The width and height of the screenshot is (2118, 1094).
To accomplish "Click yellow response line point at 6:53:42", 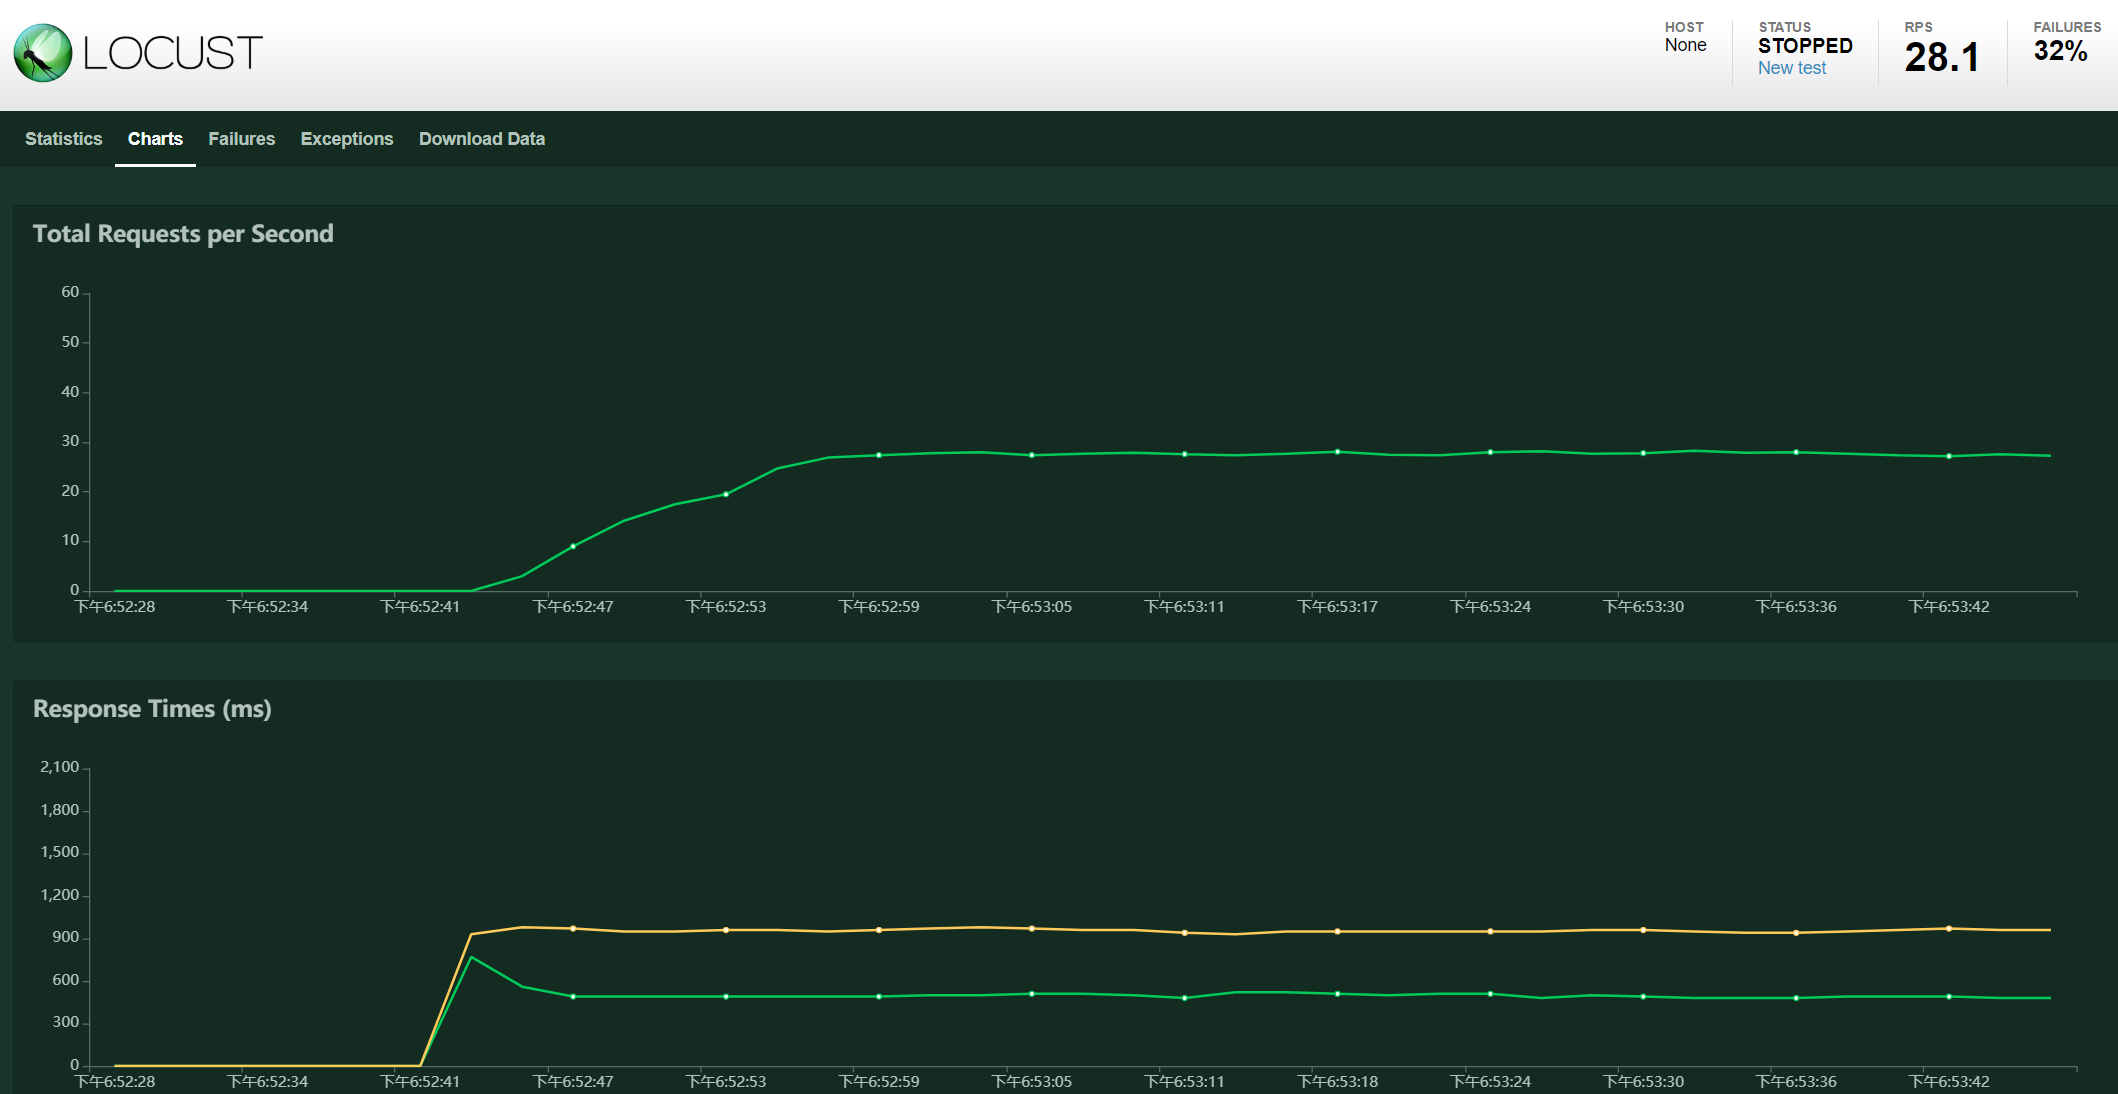I will coord(1949,929).
